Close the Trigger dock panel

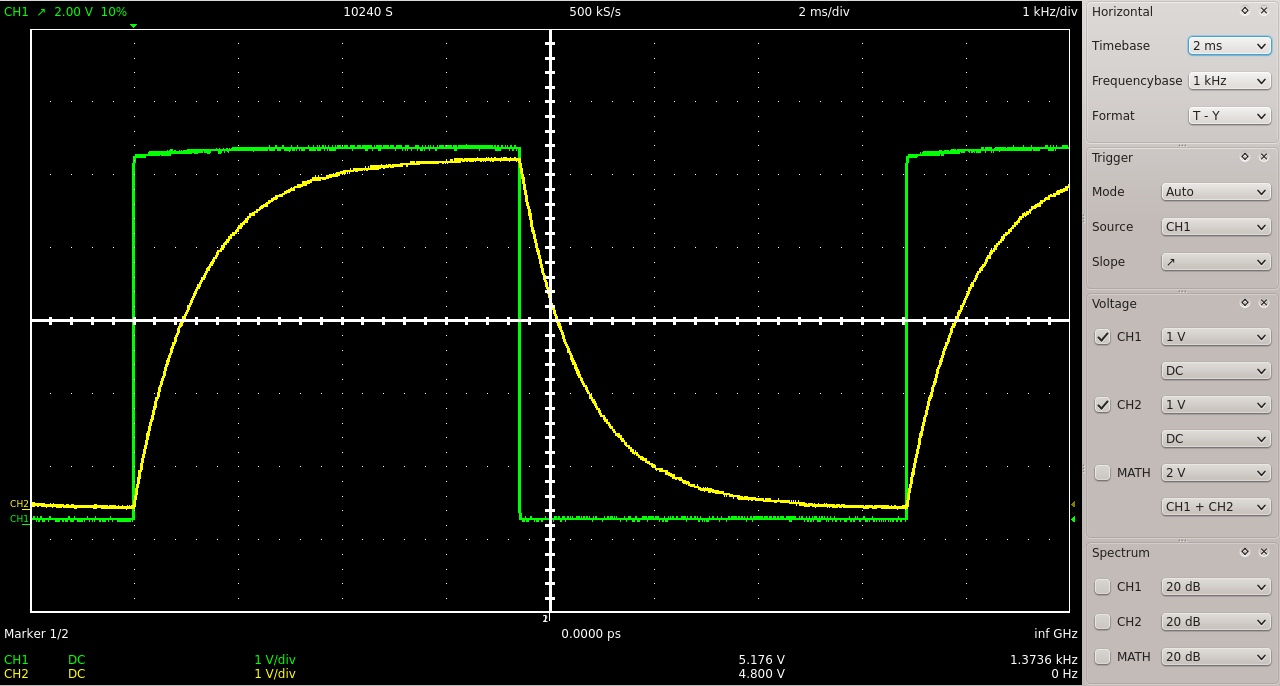[1263, 157]
